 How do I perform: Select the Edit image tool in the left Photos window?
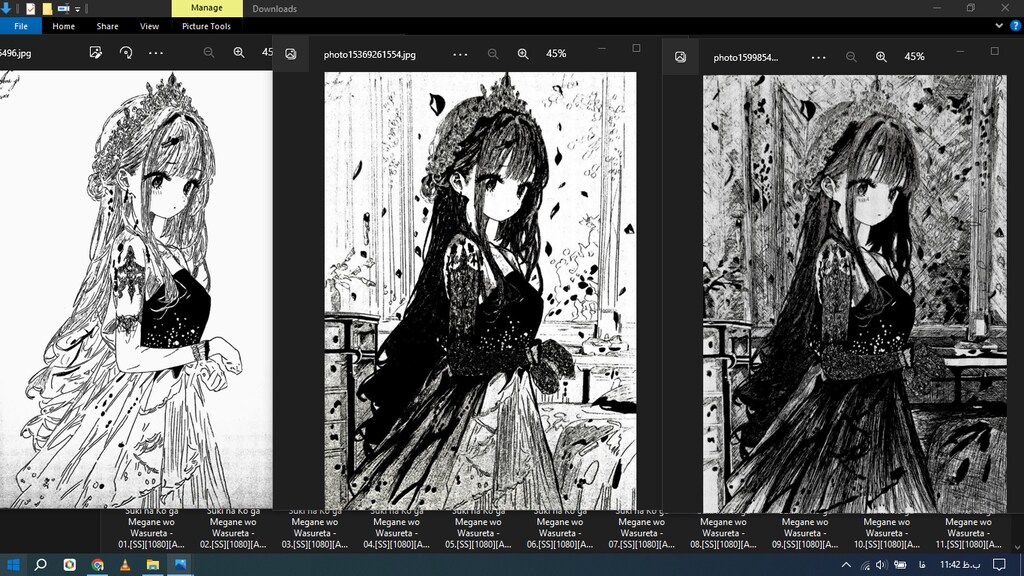pyautogui.click(x=95, y=52)
